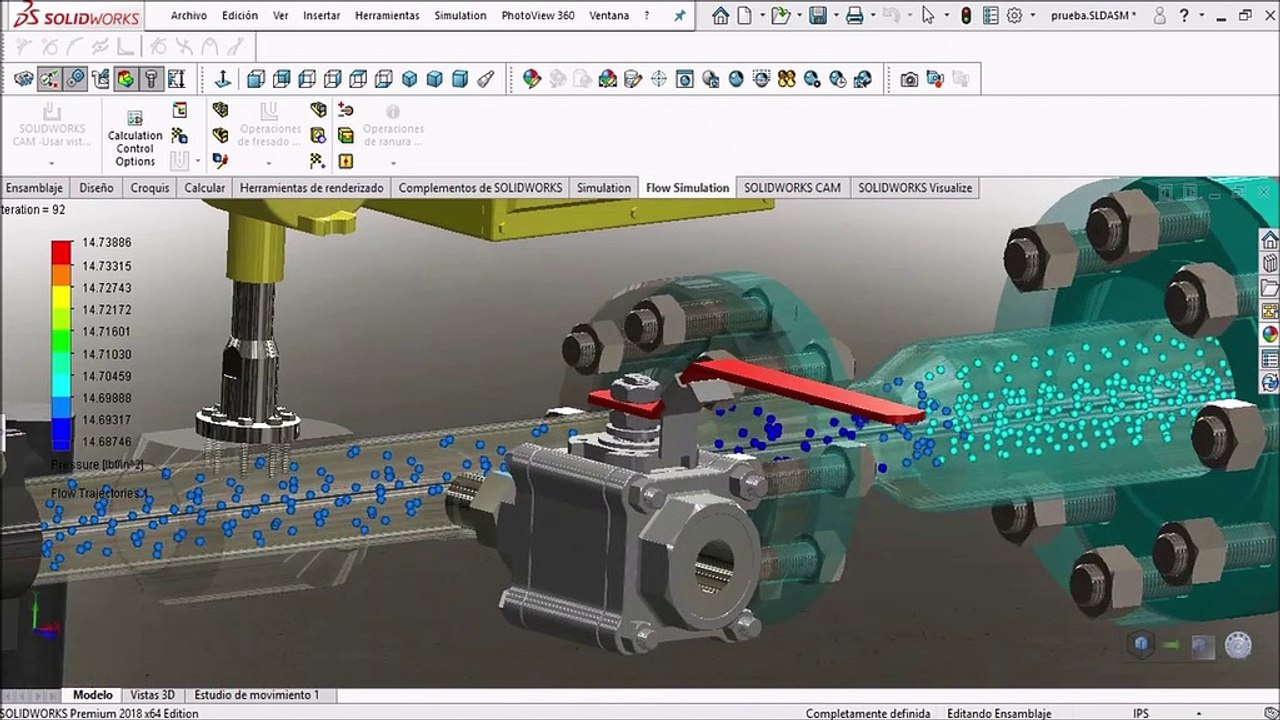
Task: Click the Normal To view icon
Action: click(x=223, y=79)
